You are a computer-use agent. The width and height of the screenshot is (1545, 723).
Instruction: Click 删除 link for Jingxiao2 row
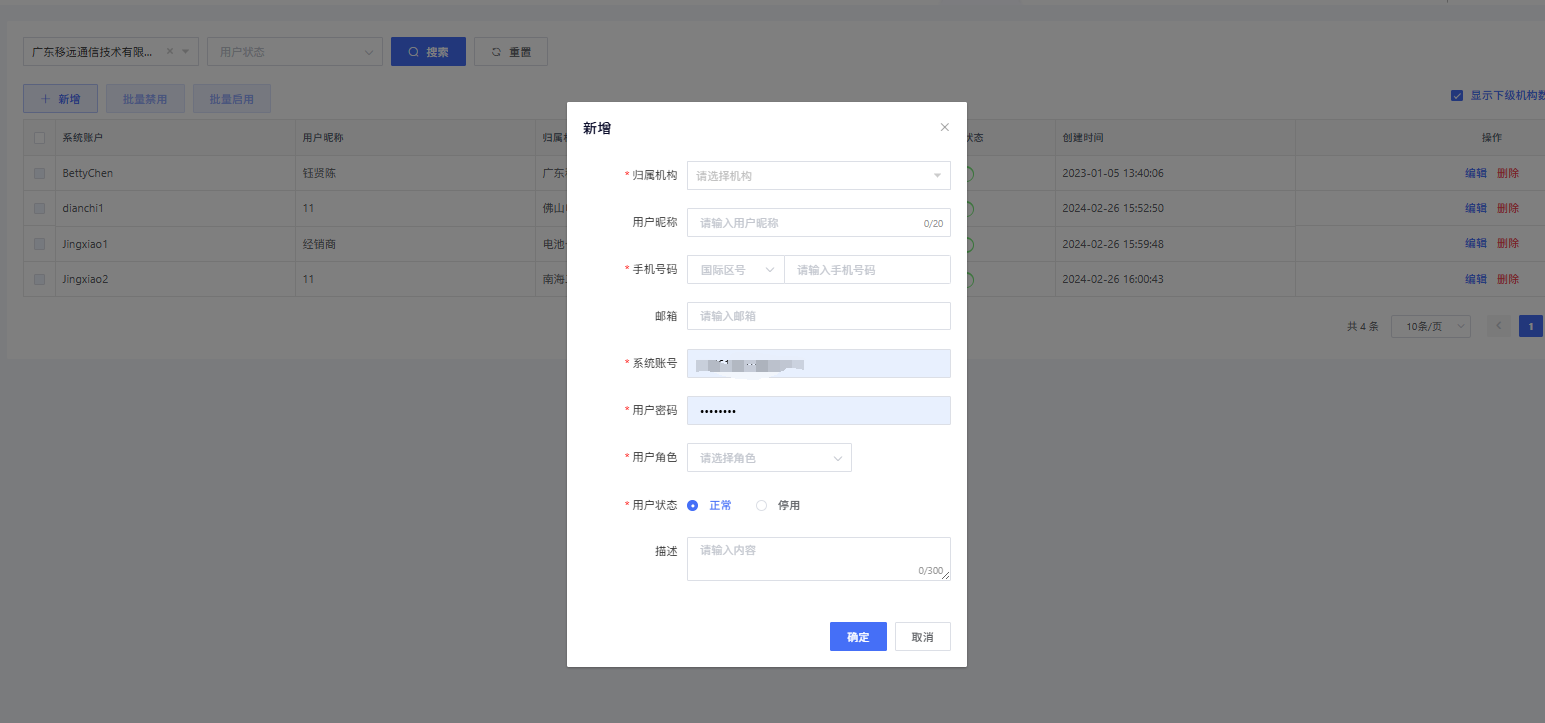[x=1507, y=280]
